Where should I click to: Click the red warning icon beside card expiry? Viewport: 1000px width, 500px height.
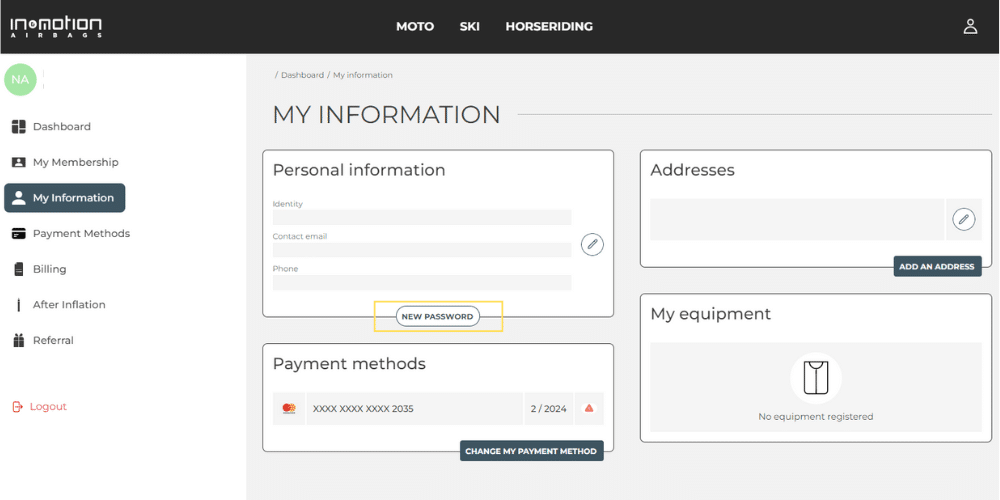(x=589, y=408)
